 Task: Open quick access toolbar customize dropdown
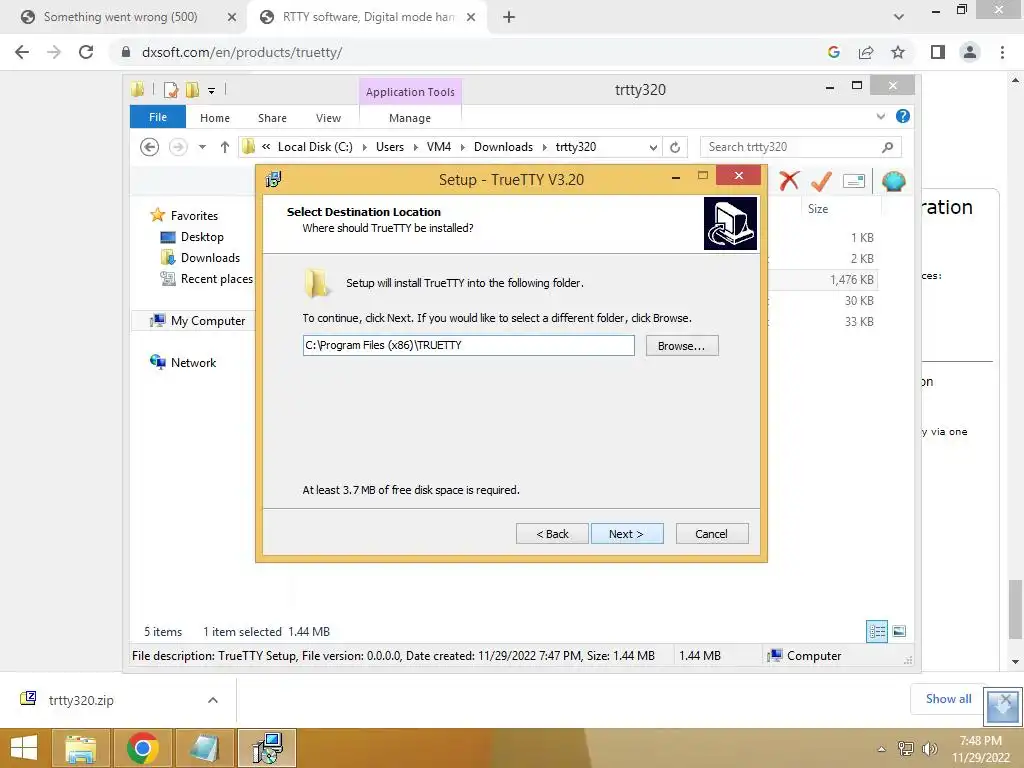click(x=212, y=91)
